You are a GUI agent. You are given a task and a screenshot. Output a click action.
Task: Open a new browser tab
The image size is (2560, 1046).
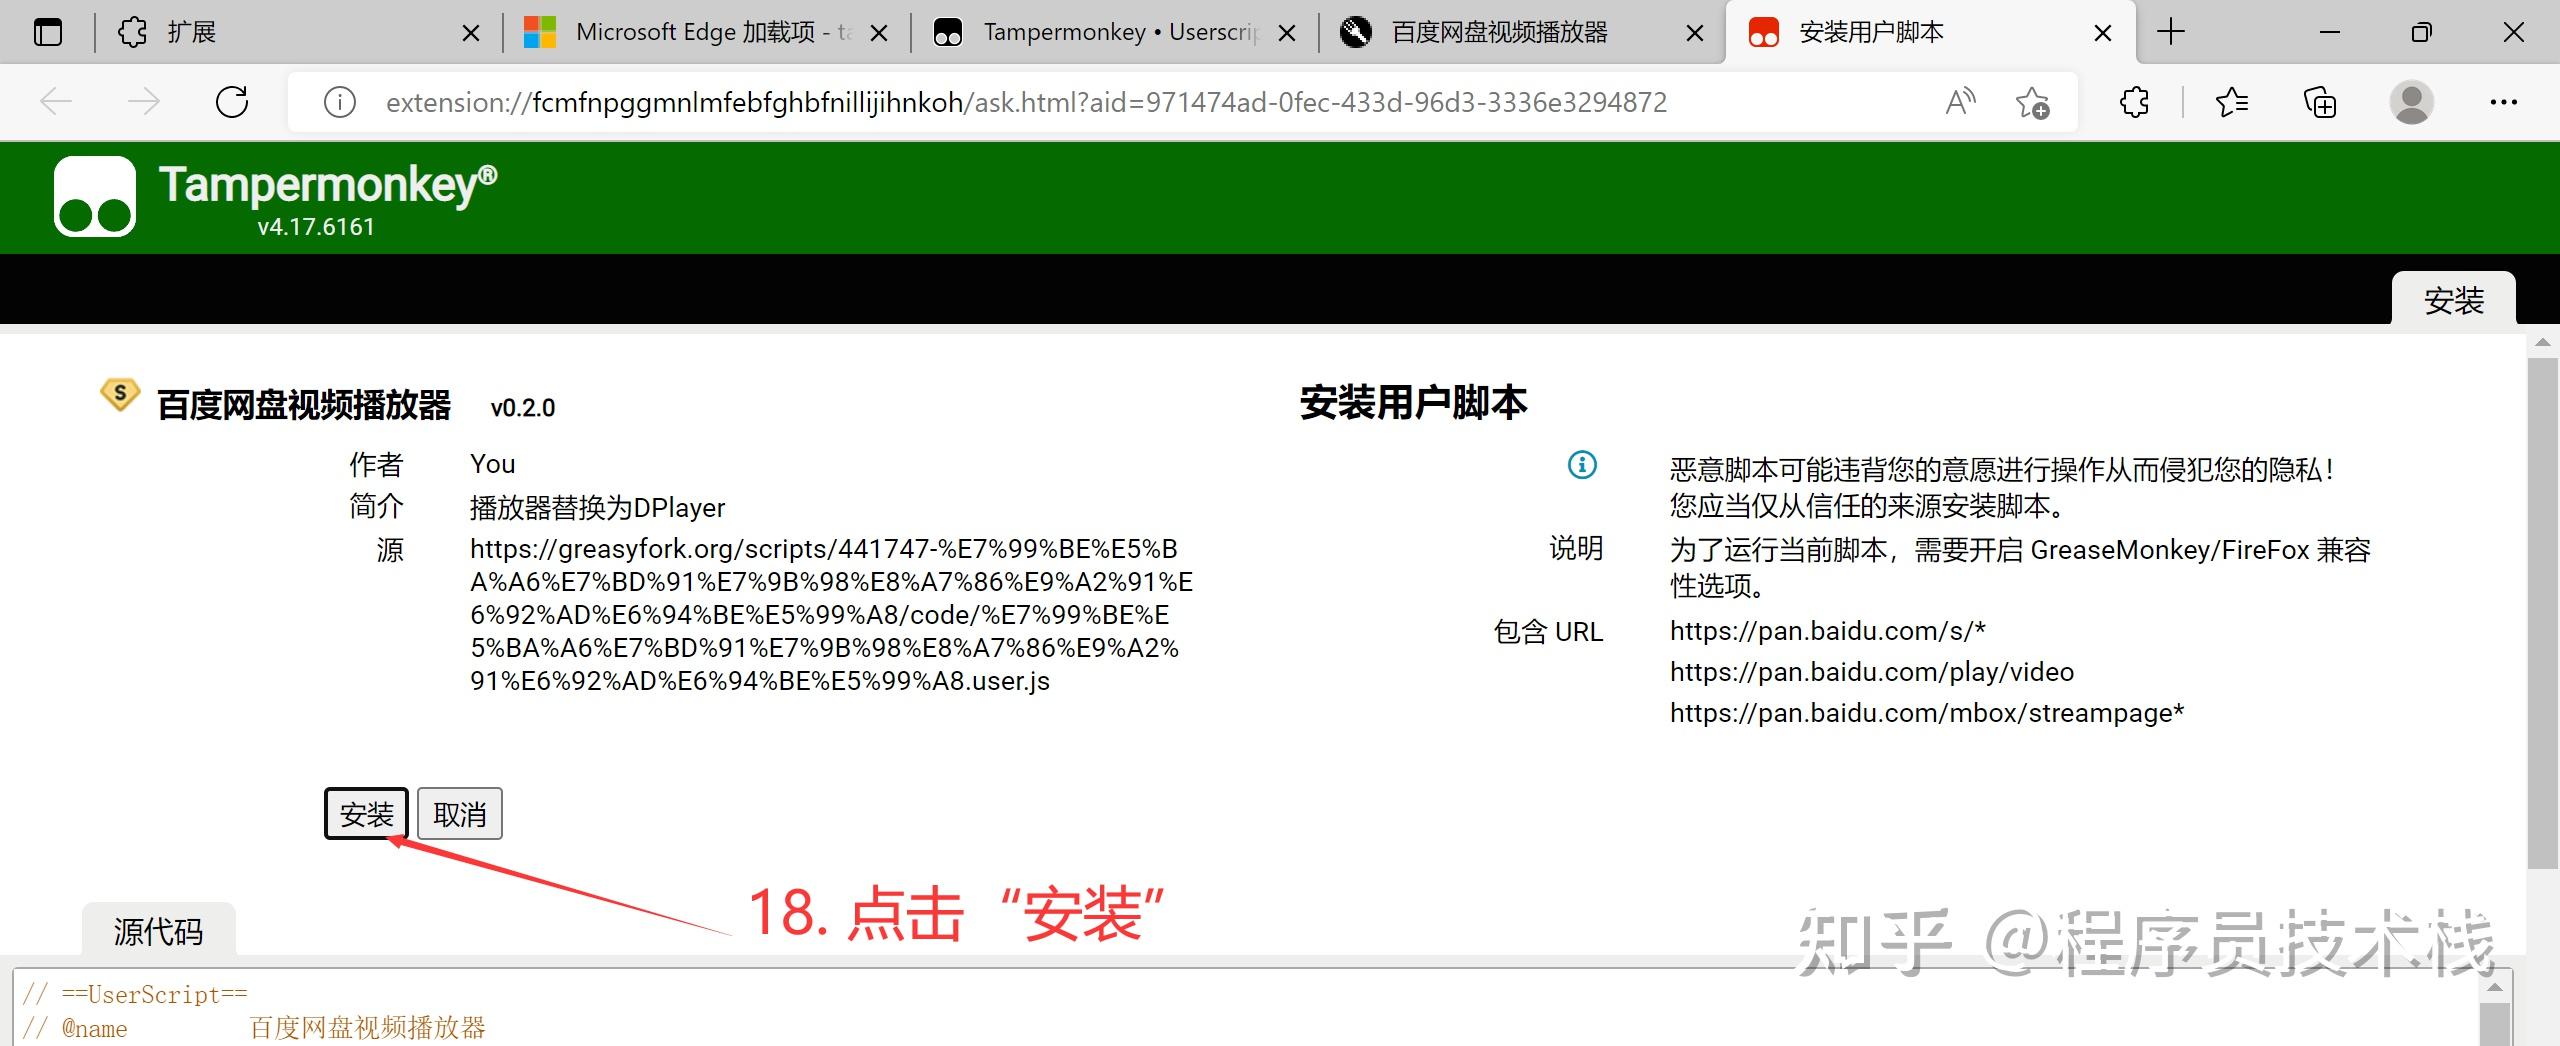pos(2171,33)
